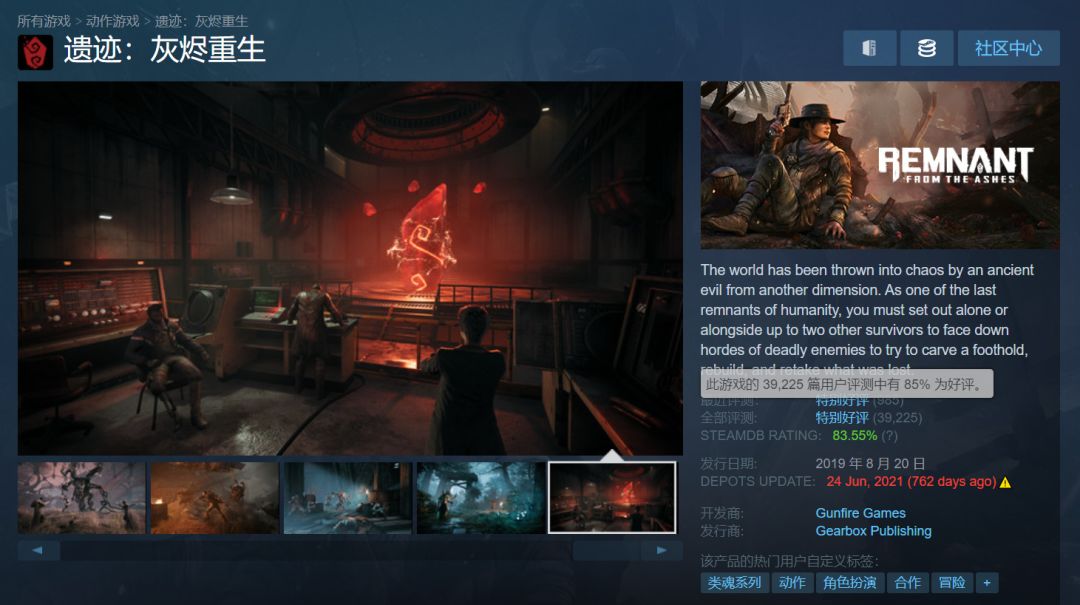Select the 合作 tag
The width and height of the screenshot is (1080, 605).
tap(908, 583)
